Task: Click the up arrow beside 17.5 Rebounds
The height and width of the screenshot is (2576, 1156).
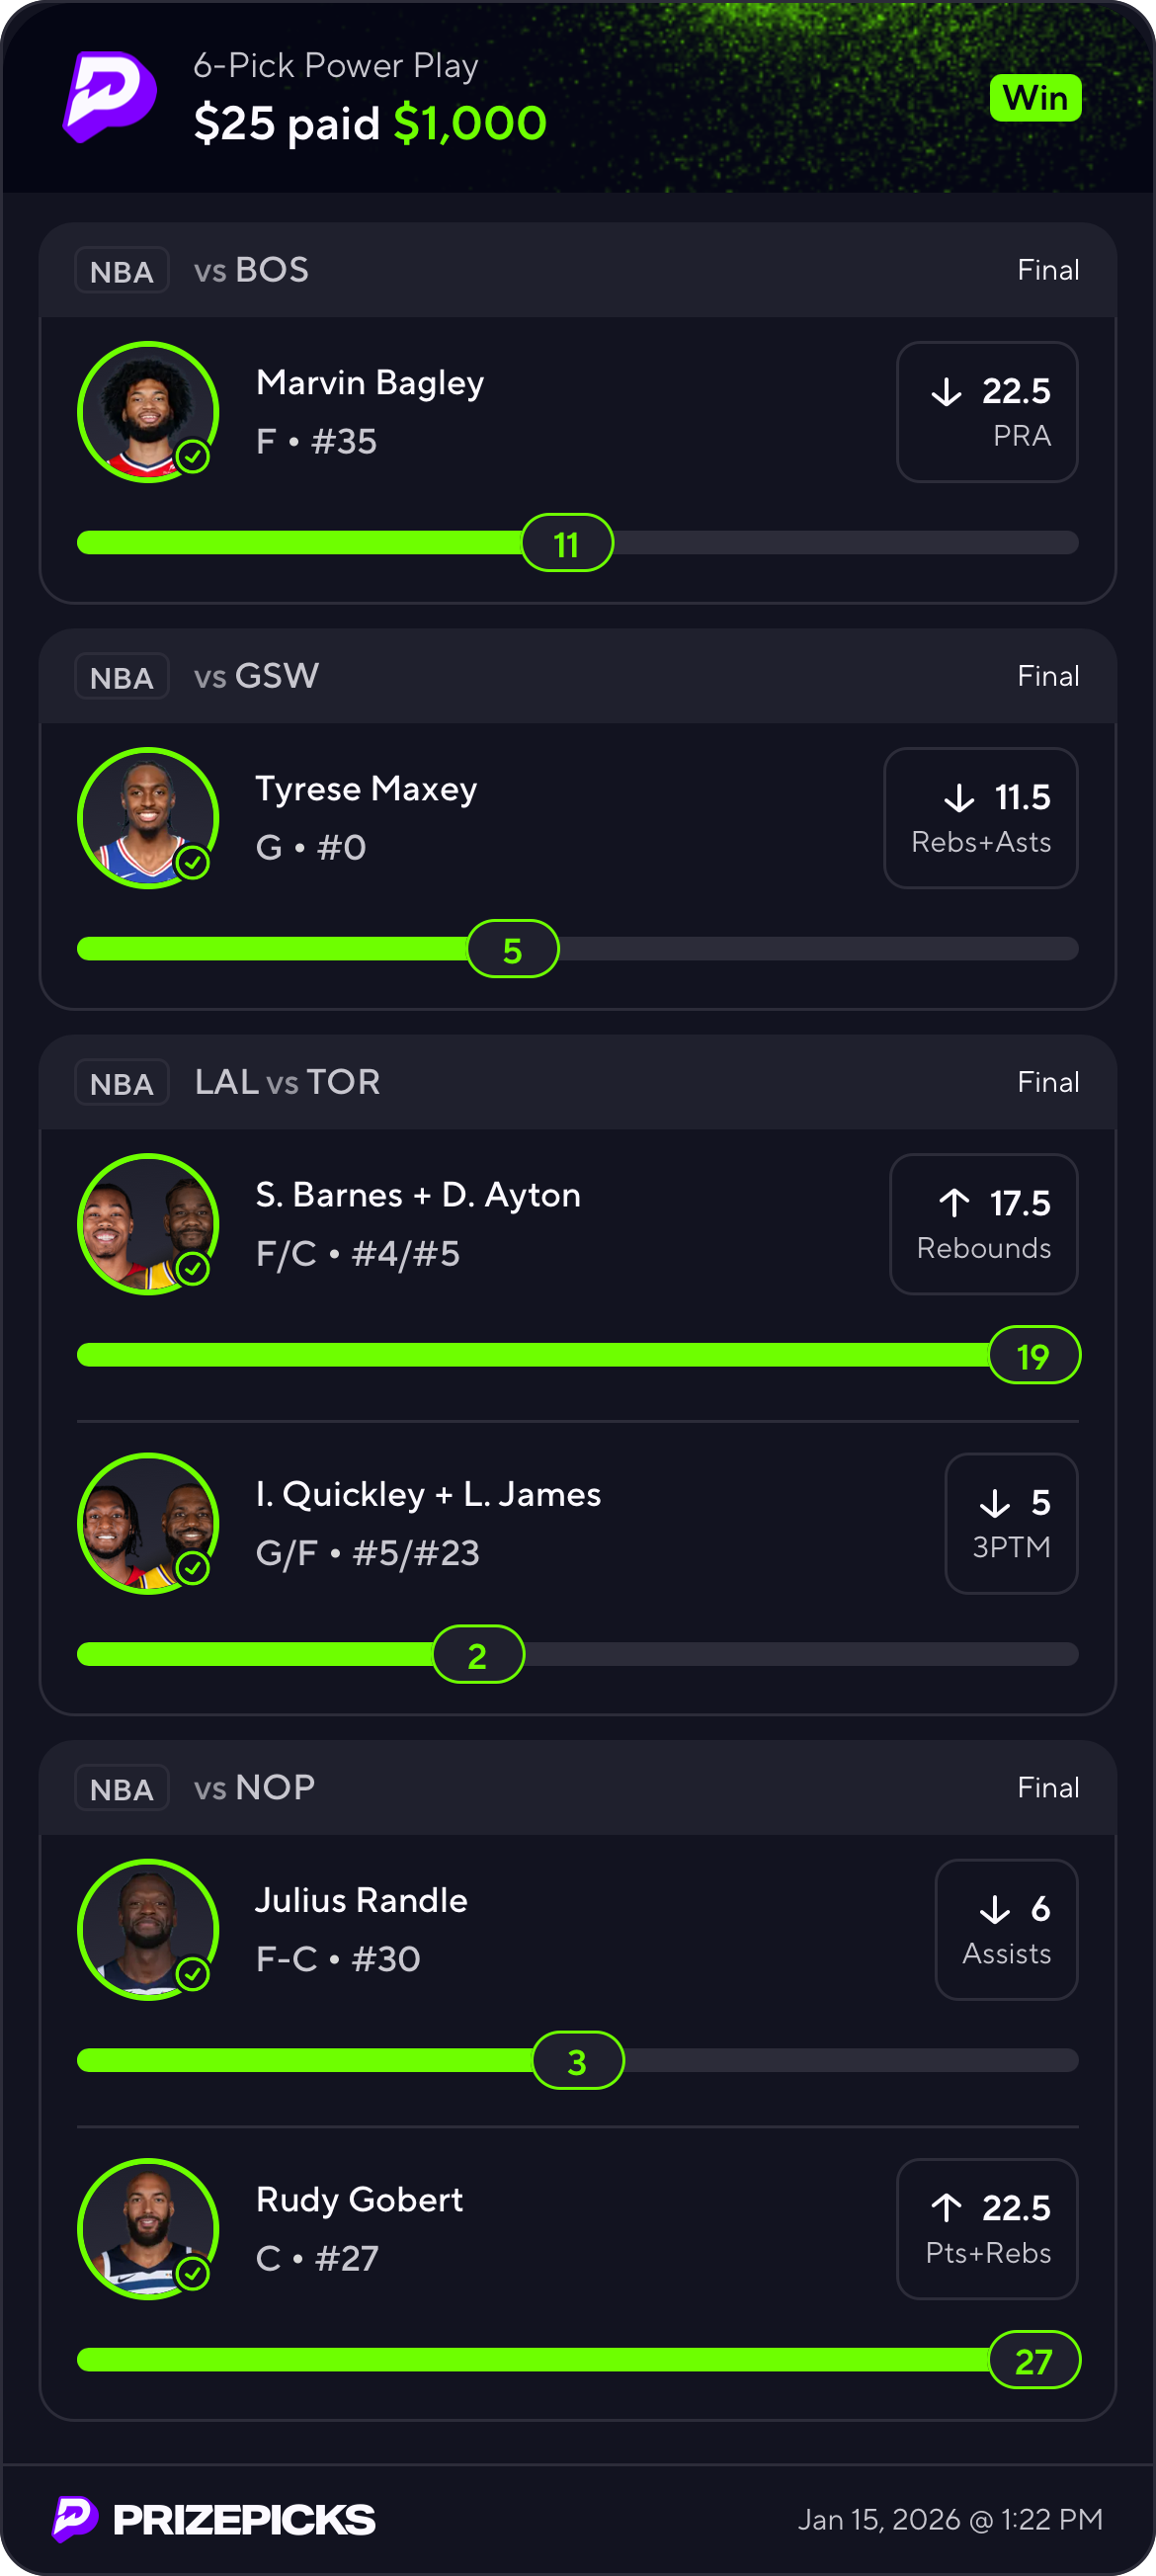Action: click(x=954, y=1203)
